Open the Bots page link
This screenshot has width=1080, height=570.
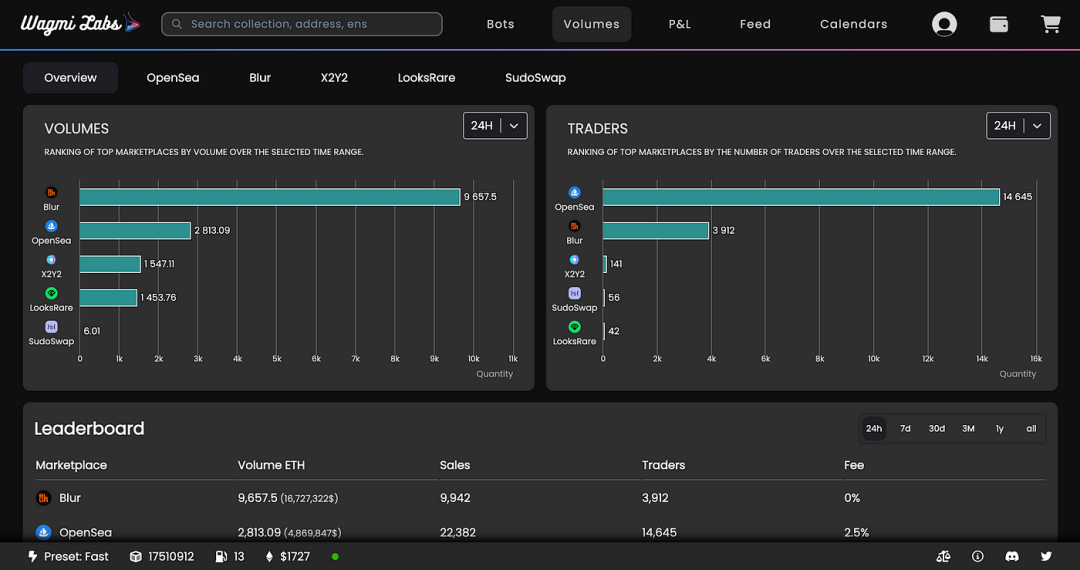500,24
